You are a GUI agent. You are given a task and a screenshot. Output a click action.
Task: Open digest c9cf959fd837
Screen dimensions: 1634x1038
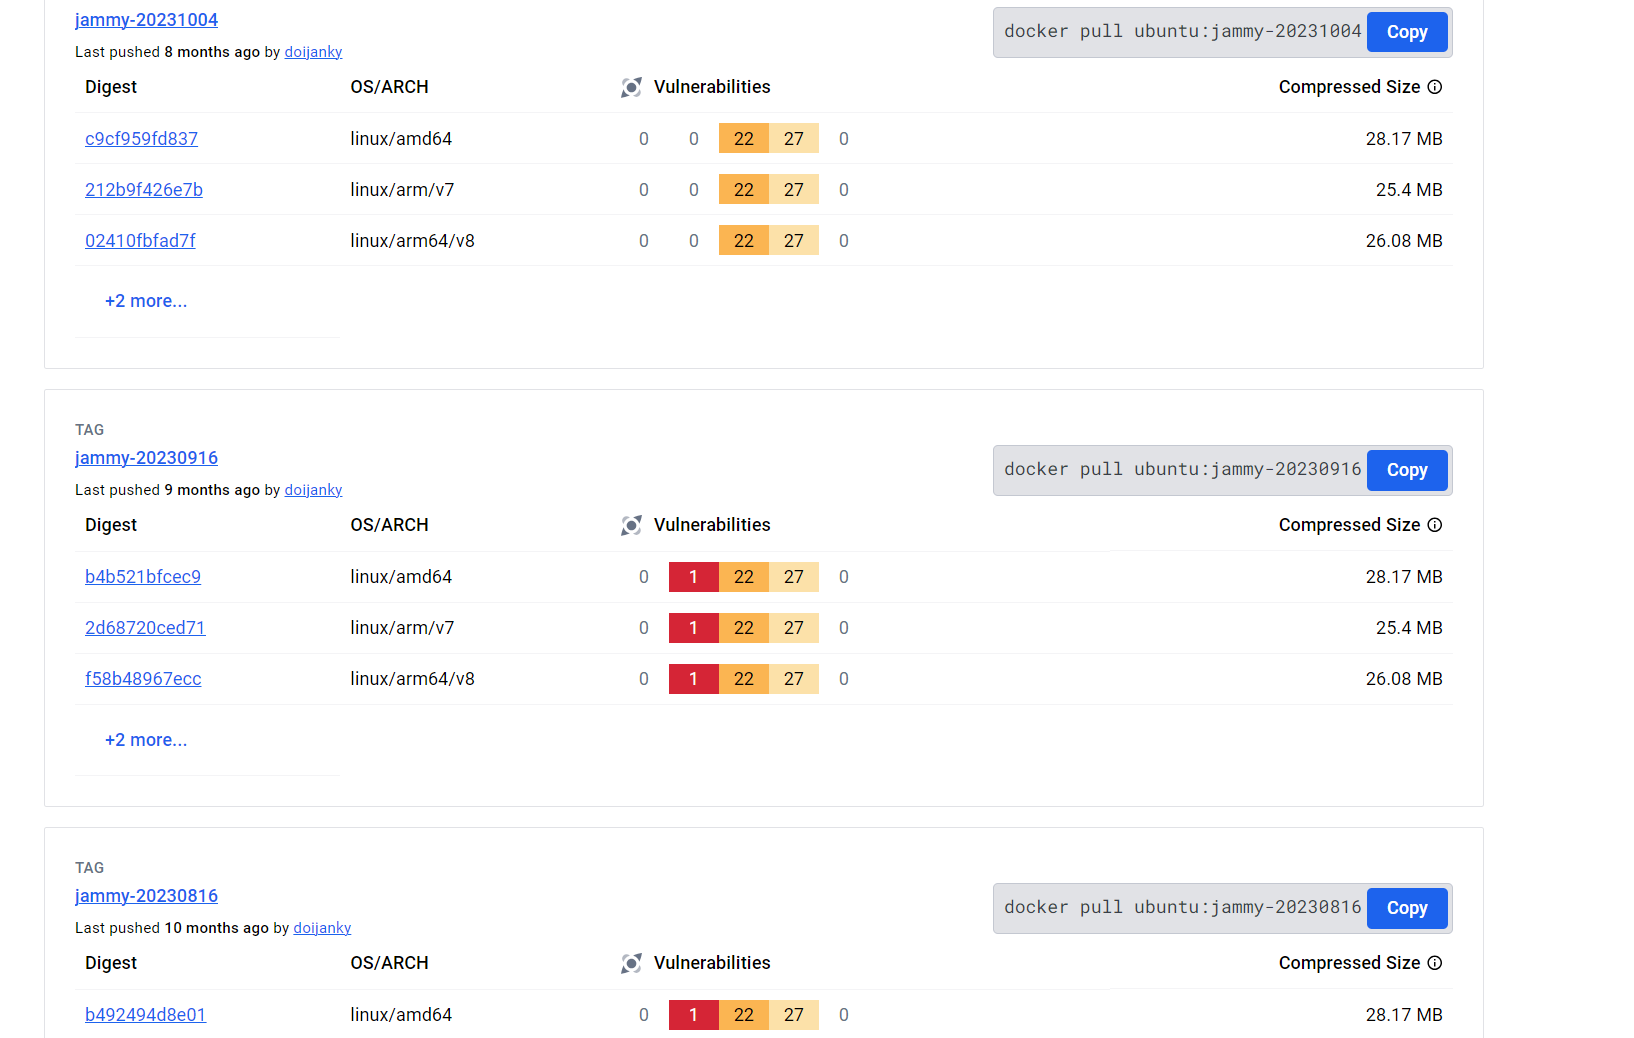coord(141,139)
